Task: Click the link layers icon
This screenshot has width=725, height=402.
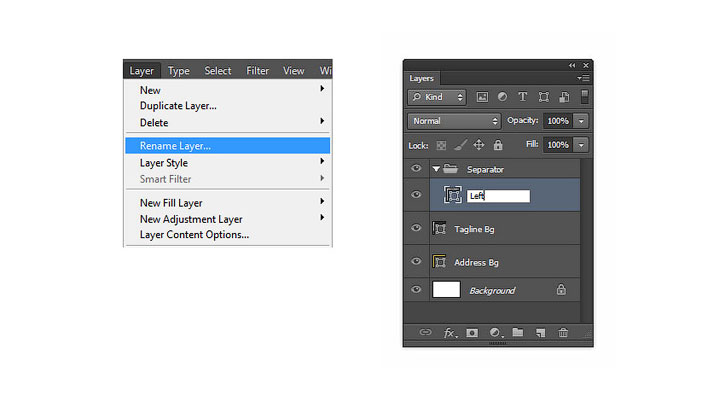Action: [x=425, y=332]
